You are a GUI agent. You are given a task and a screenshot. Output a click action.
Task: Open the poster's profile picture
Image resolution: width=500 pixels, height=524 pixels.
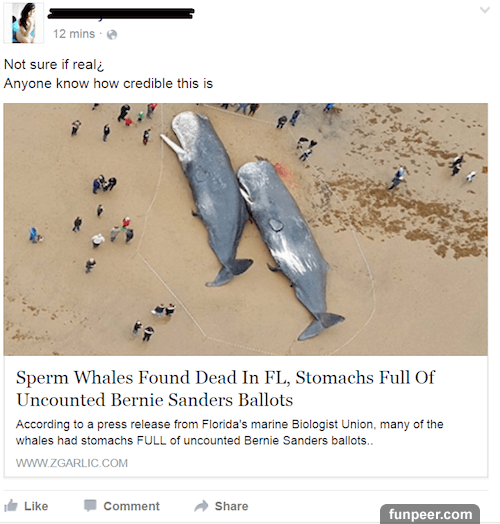click(23, 23)
